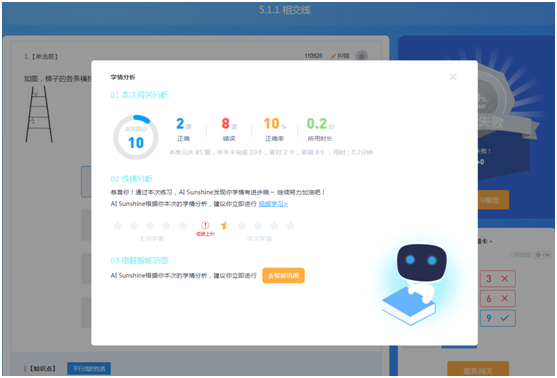Click the ladder diagram thumbnail in question 1

(39, 114)
